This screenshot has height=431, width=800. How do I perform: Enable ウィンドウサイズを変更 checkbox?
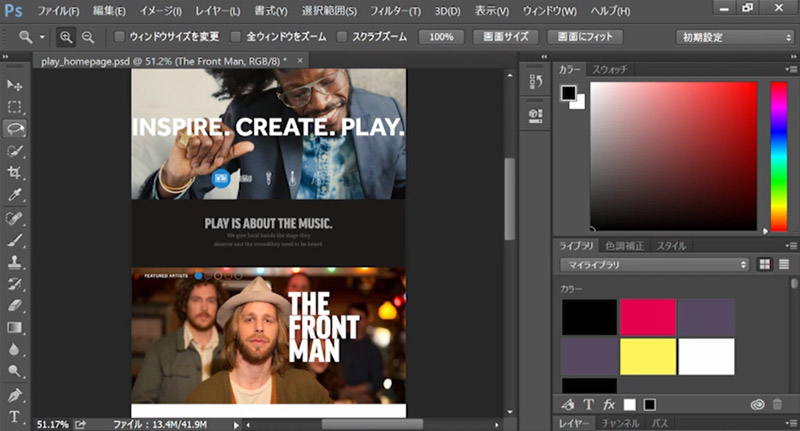(x=119, y=37)
